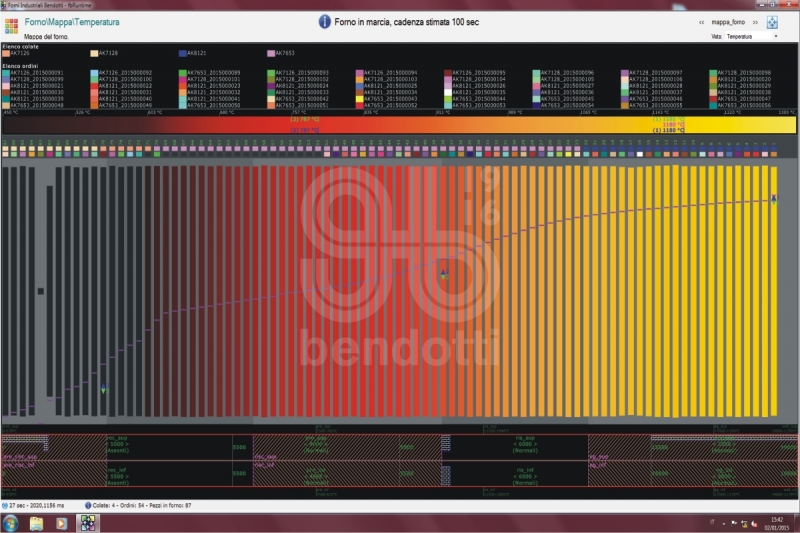800x533 pixels.
Task: Open the Windows Start button
Action: tap(12, 523)
